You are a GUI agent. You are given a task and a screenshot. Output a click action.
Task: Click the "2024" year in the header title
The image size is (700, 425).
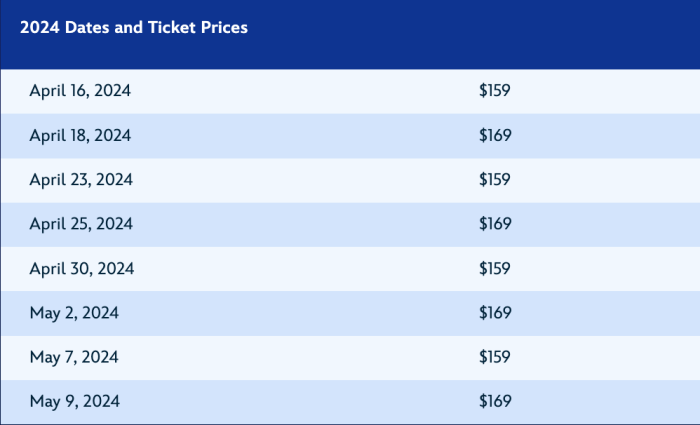39,28
